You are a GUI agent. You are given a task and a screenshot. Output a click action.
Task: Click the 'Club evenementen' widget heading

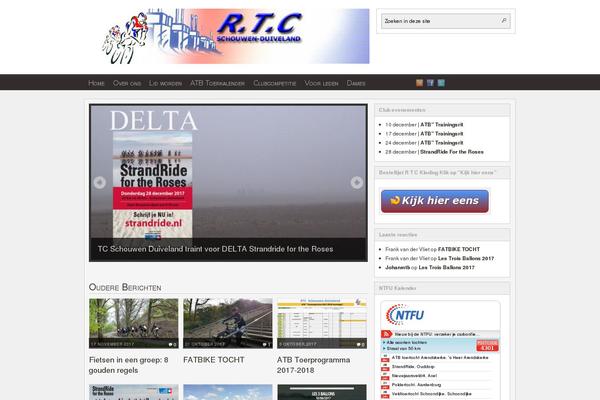click(402, 110)
